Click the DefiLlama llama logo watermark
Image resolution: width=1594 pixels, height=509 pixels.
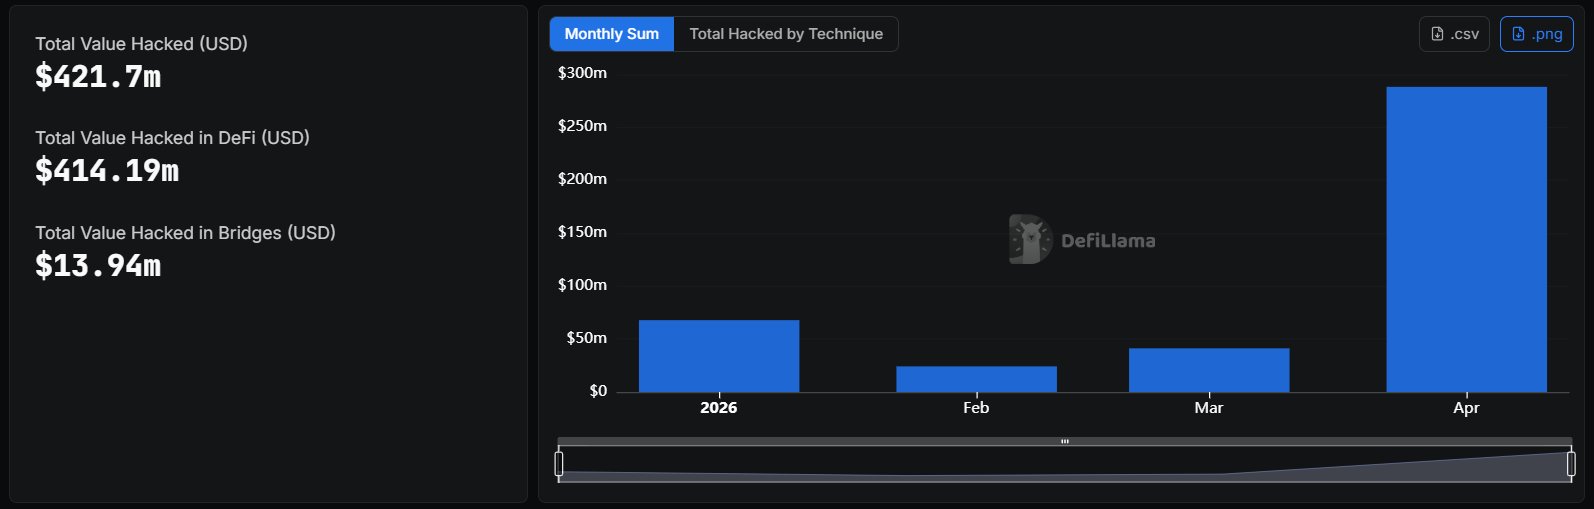click(1029, 240)
